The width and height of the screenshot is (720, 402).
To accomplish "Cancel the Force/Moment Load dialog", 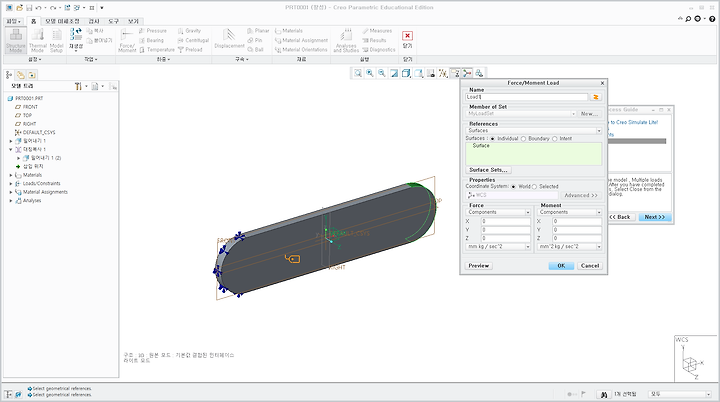I will [590, 266].
